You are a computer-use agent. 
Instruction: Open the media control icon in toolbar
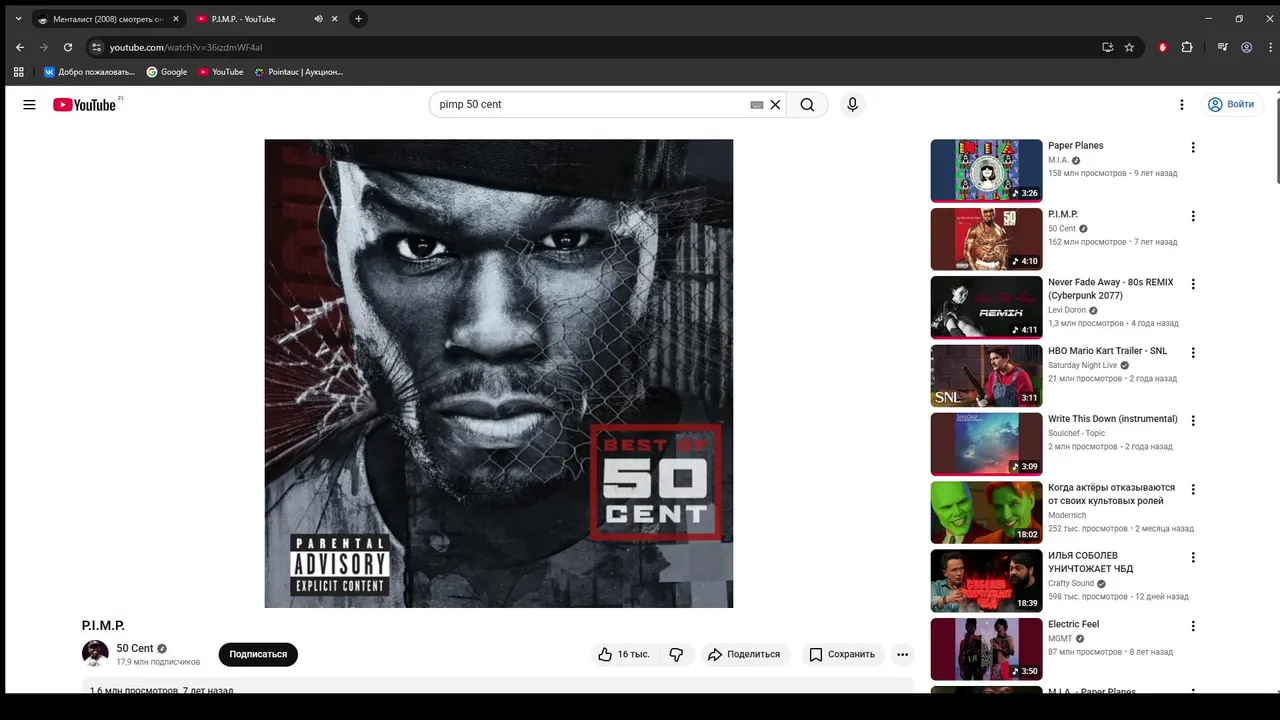1222,47
